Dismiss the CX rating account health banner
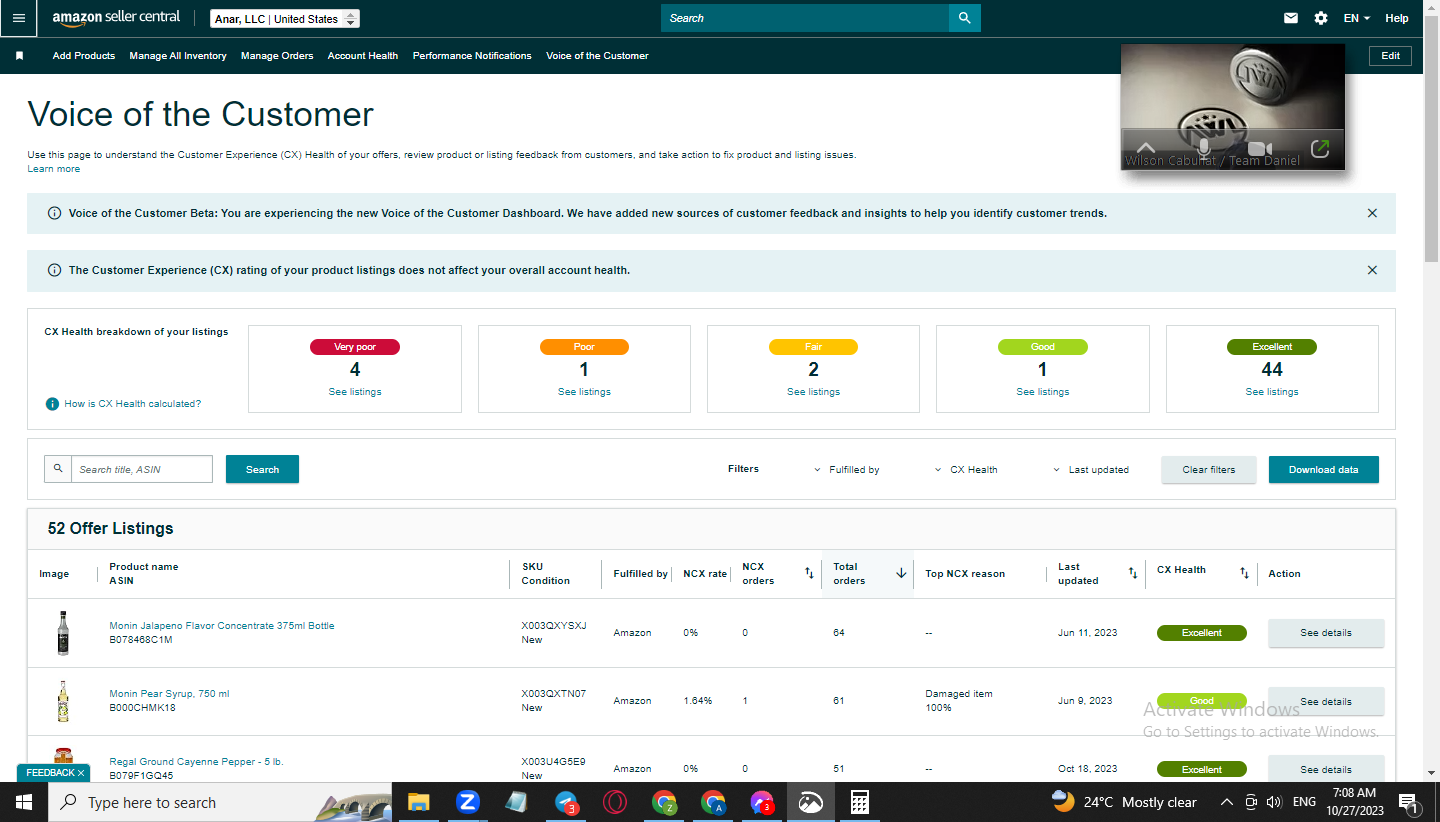Image resolution: width=1440 pixels, height=822 pixels. [x=1372, y=270]
